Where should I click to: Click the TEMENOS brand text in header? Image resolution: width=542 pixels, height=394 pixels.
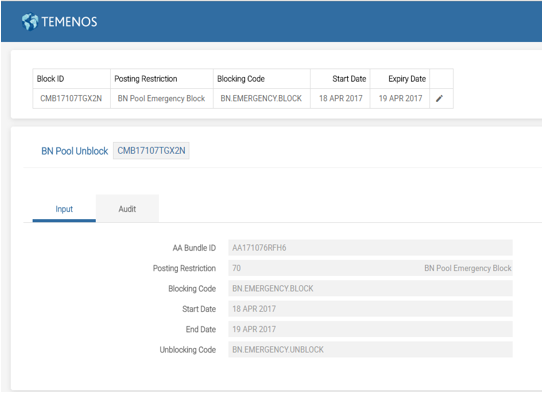click(x=69, y=22)
